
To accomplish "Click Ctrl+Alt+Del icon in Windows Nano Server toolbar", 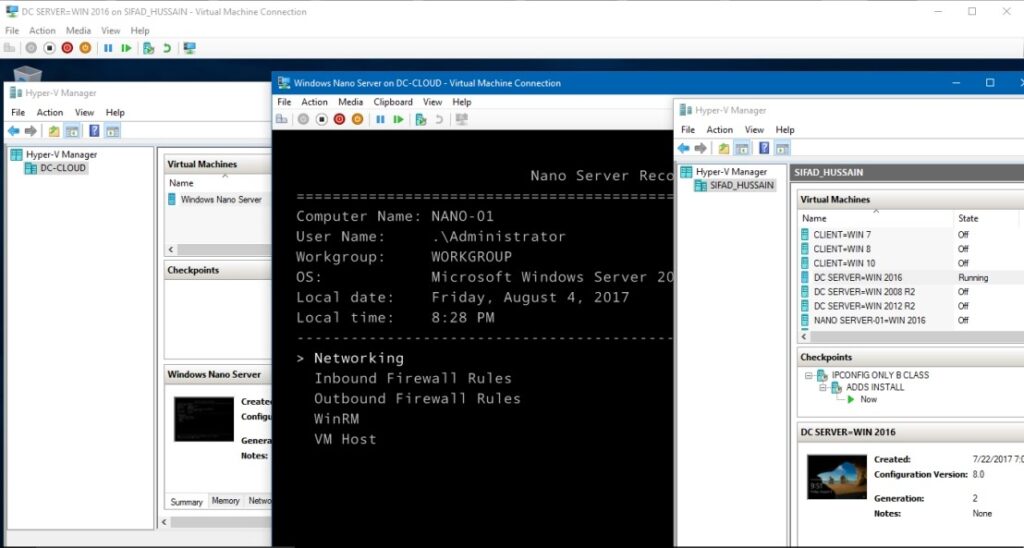I will 282,120.
